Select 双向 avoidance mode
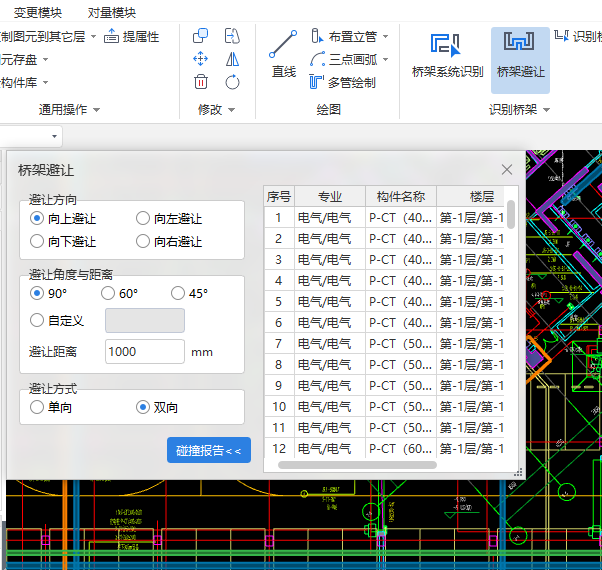Image resolution: width=602 pixels, height=570 pixels. click(143, 407)
